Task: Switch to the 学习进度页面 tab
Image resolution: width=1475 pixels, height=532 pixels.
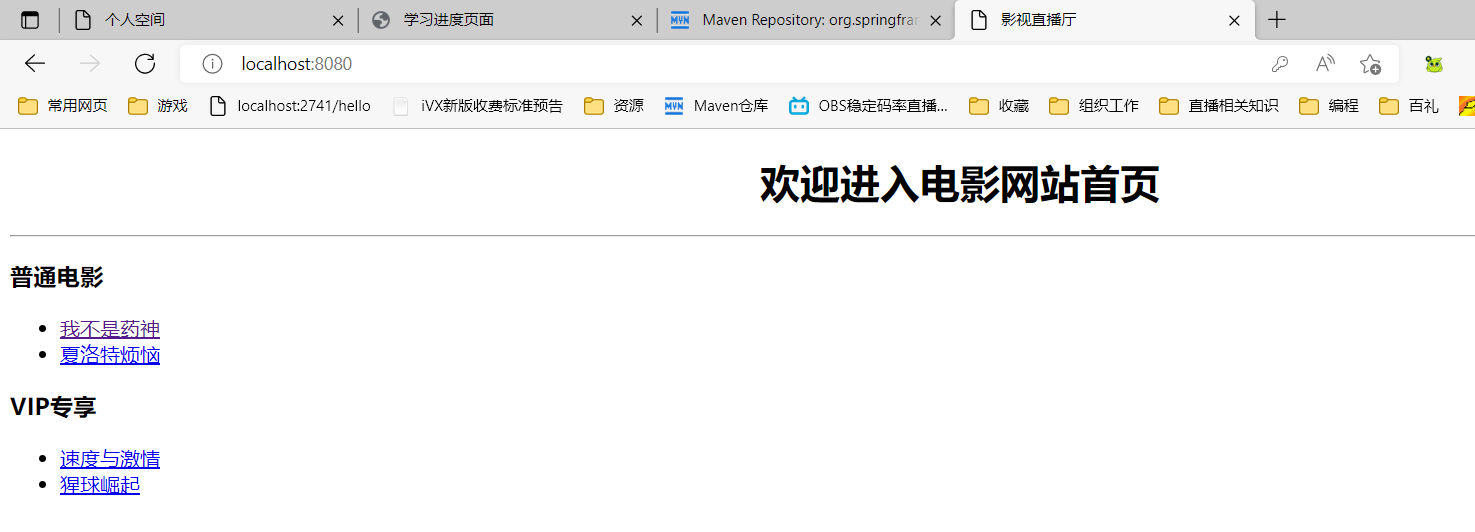Action: 507,20
